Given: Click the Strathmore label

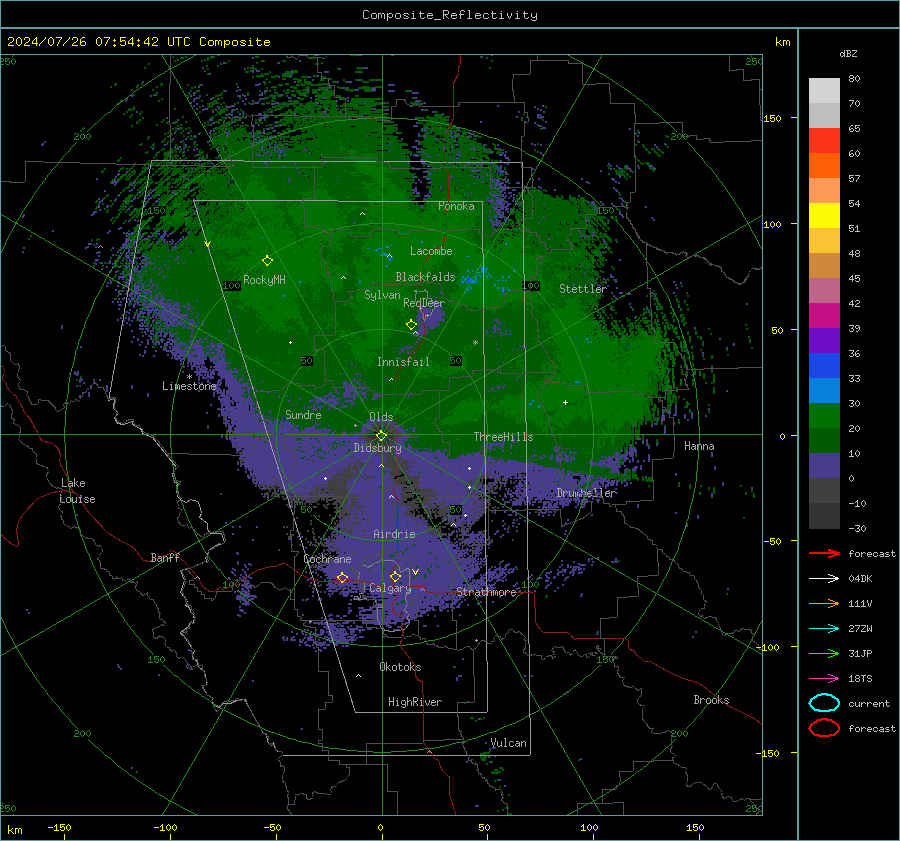Looking at the screenshot, I should pyautogui.click(x=486, y=592).
